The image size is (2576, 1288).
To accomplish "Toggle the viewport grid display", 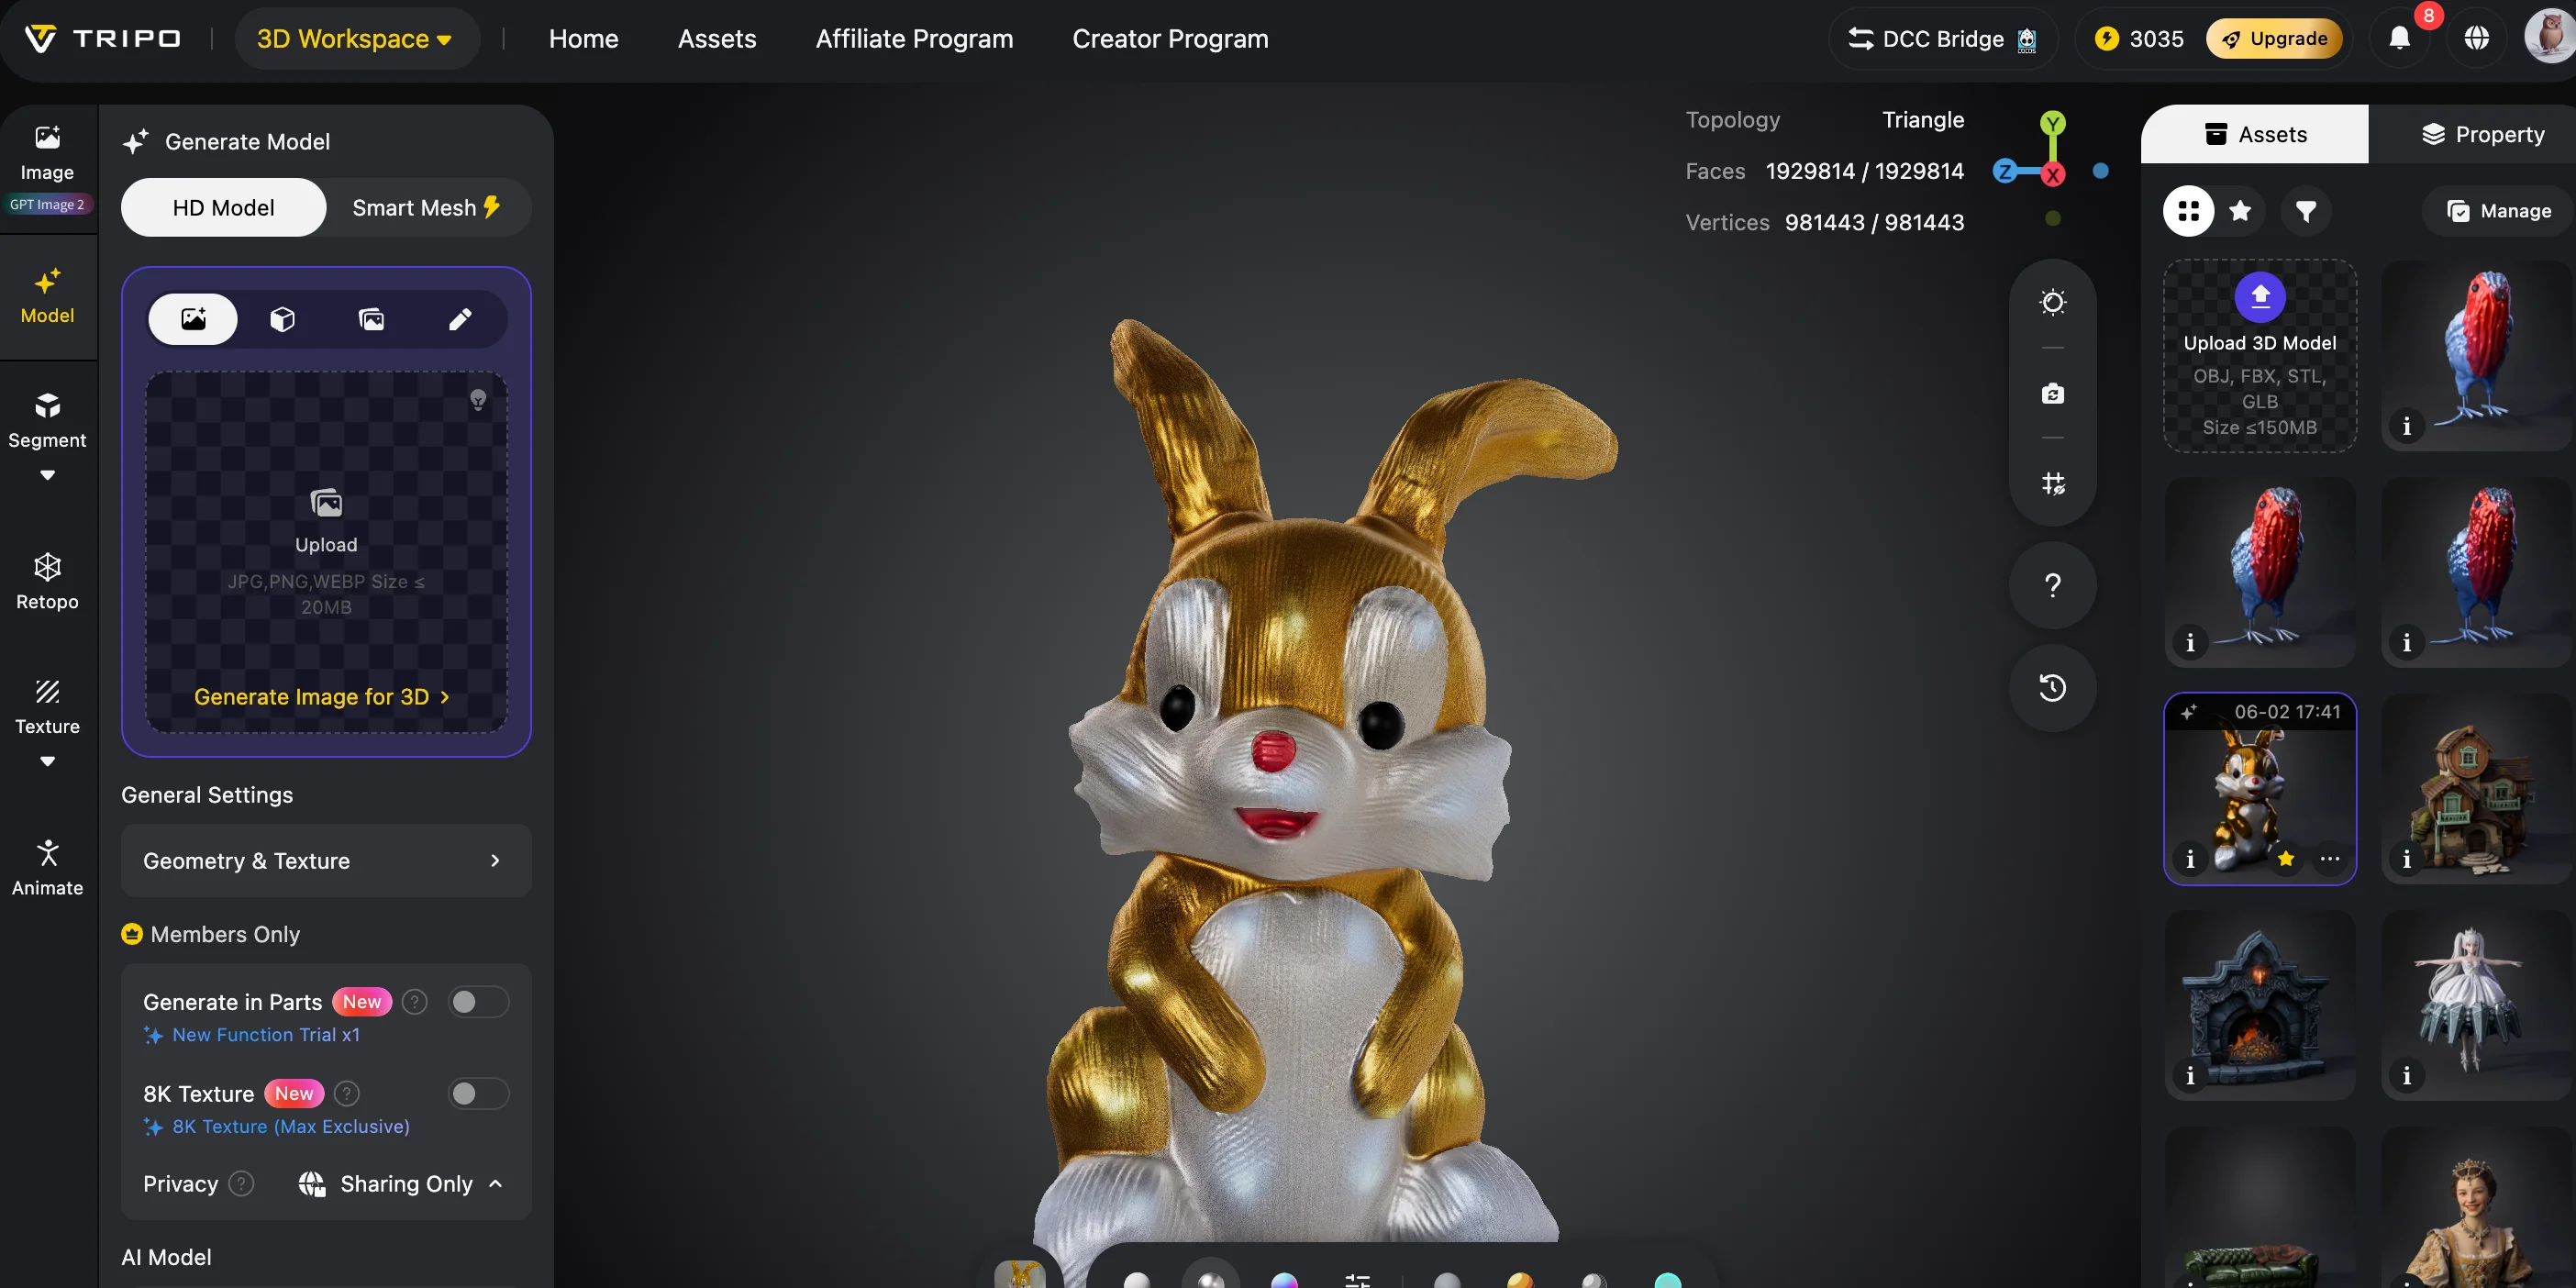I will coord(2052,484).
